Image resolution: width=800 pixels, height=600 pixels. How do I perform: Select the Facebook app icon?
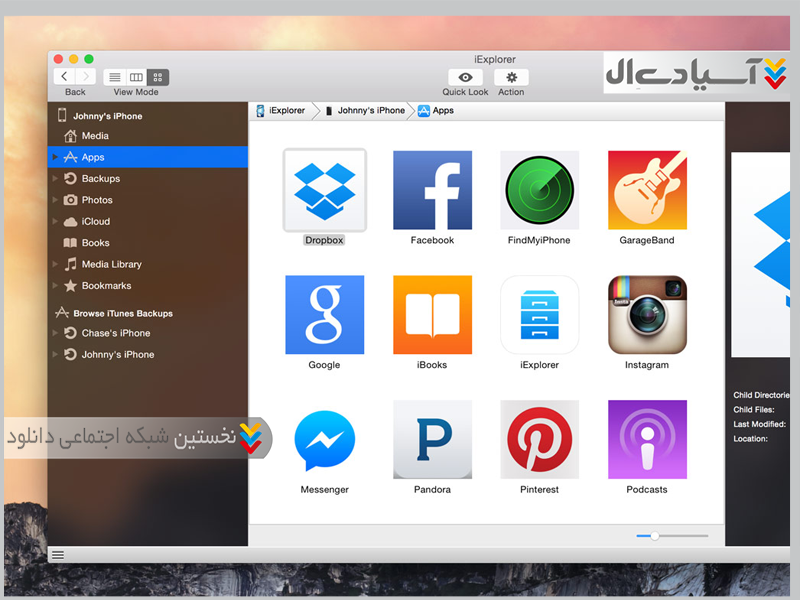click(x=432, y=190)
